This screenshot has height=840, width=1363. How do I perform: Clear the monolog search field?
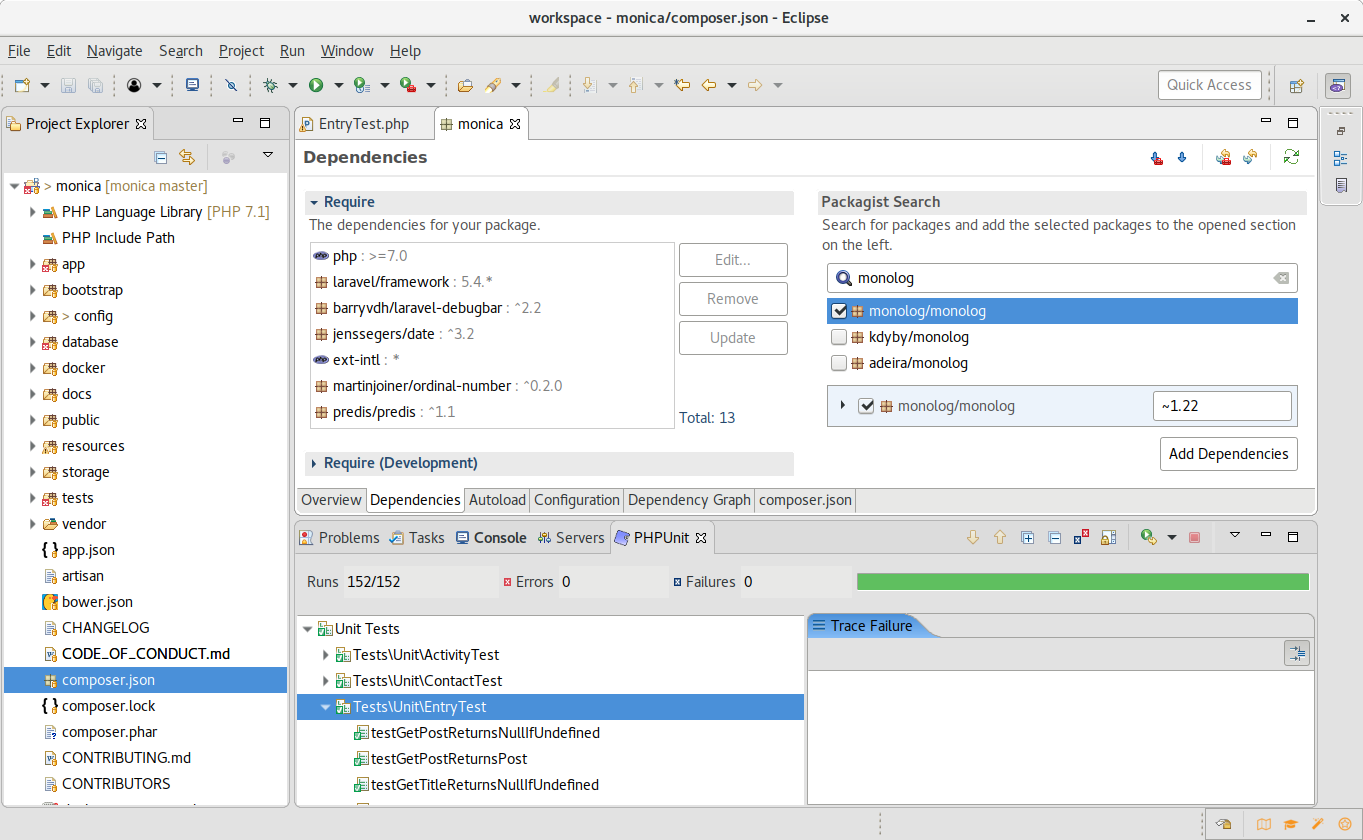1281,278
